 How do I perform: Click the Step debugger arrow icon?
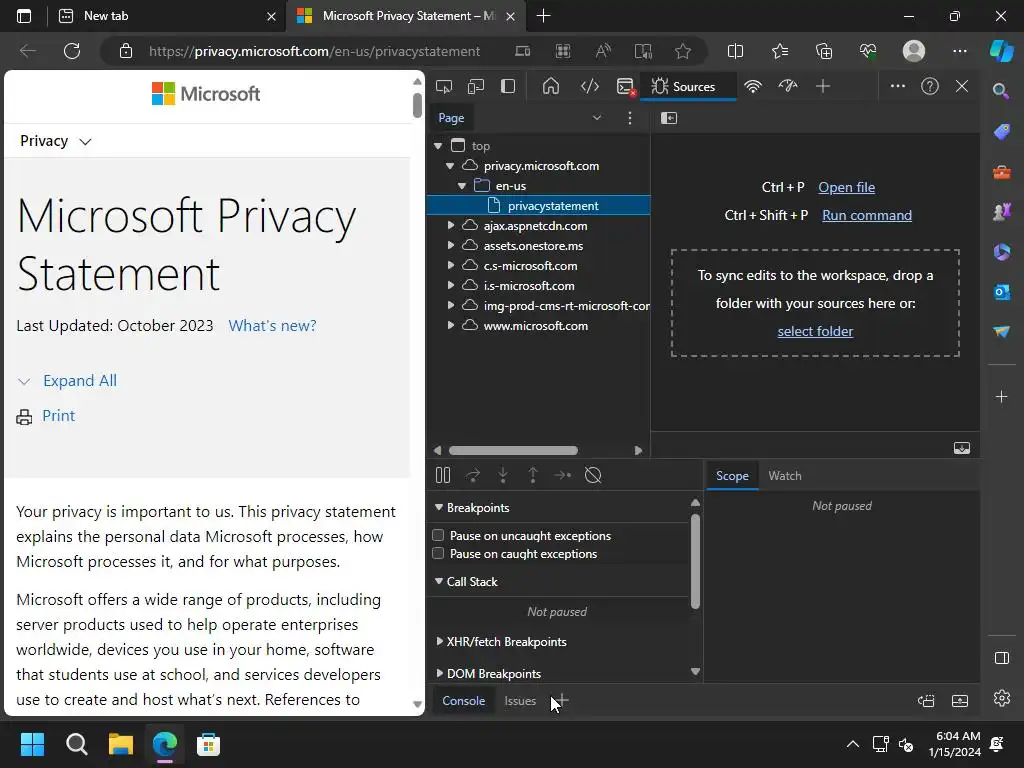[562, 475]
